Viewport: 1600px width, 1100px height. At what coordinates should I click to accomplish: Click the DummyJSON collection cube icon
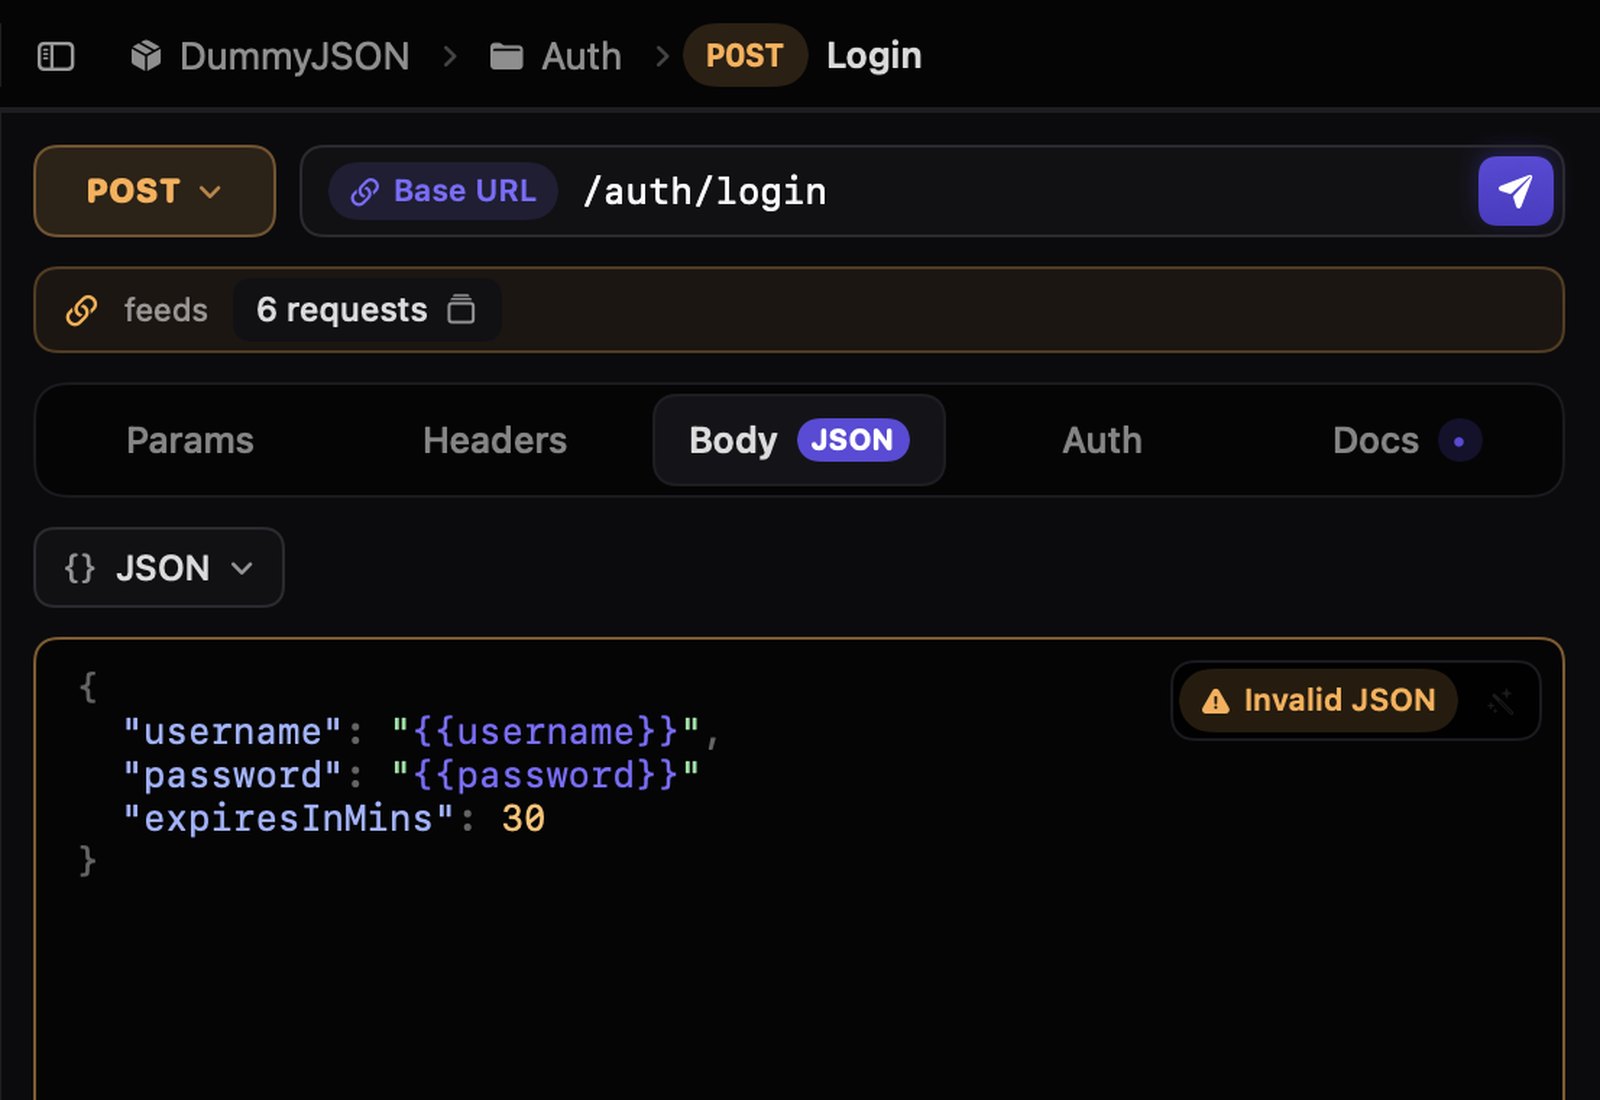146,56
